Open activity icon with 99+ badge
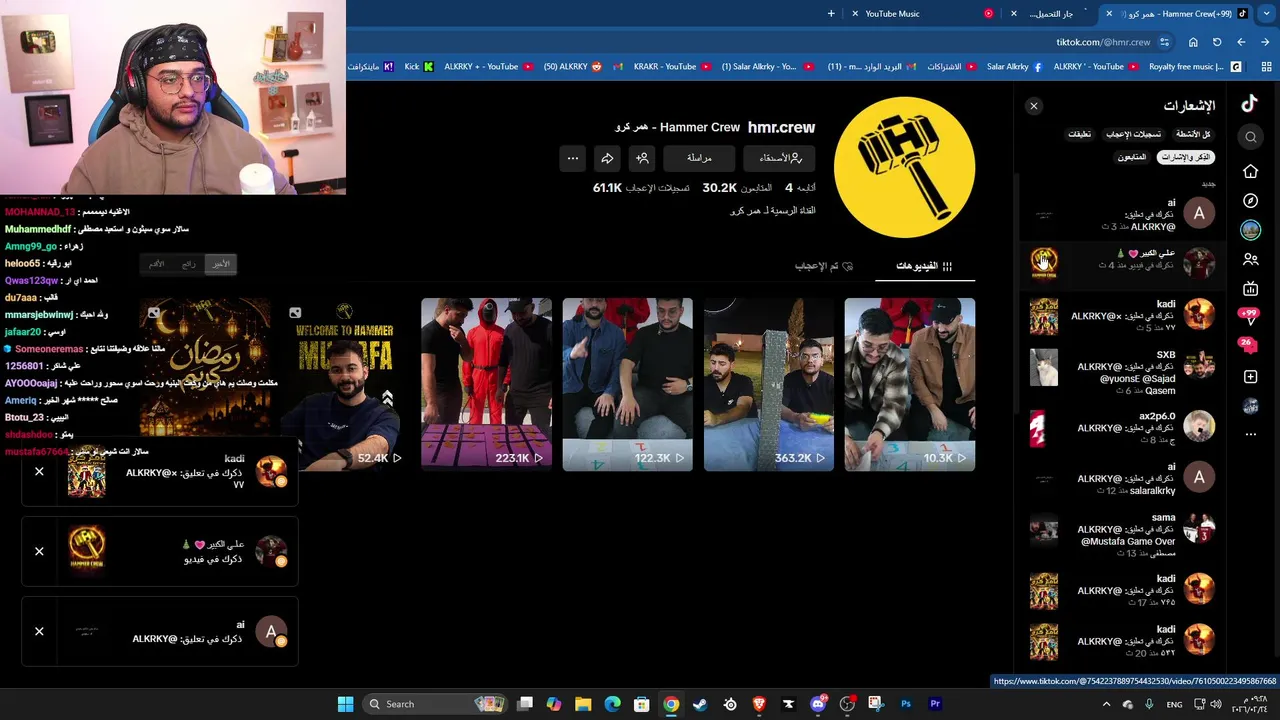 click(x=1249, y=317)
